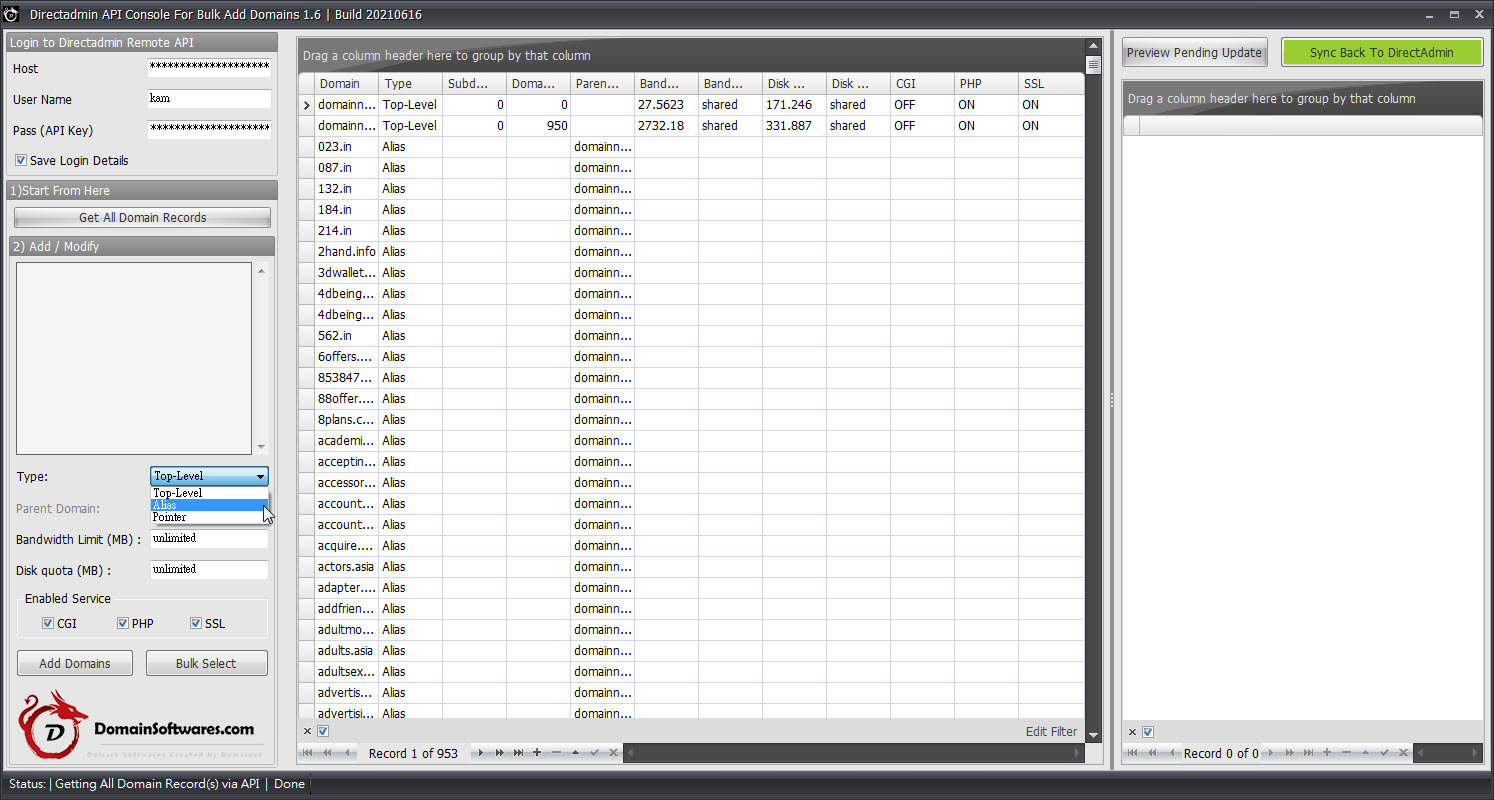Cancel edits using the X navigator icon

[613, 753]
